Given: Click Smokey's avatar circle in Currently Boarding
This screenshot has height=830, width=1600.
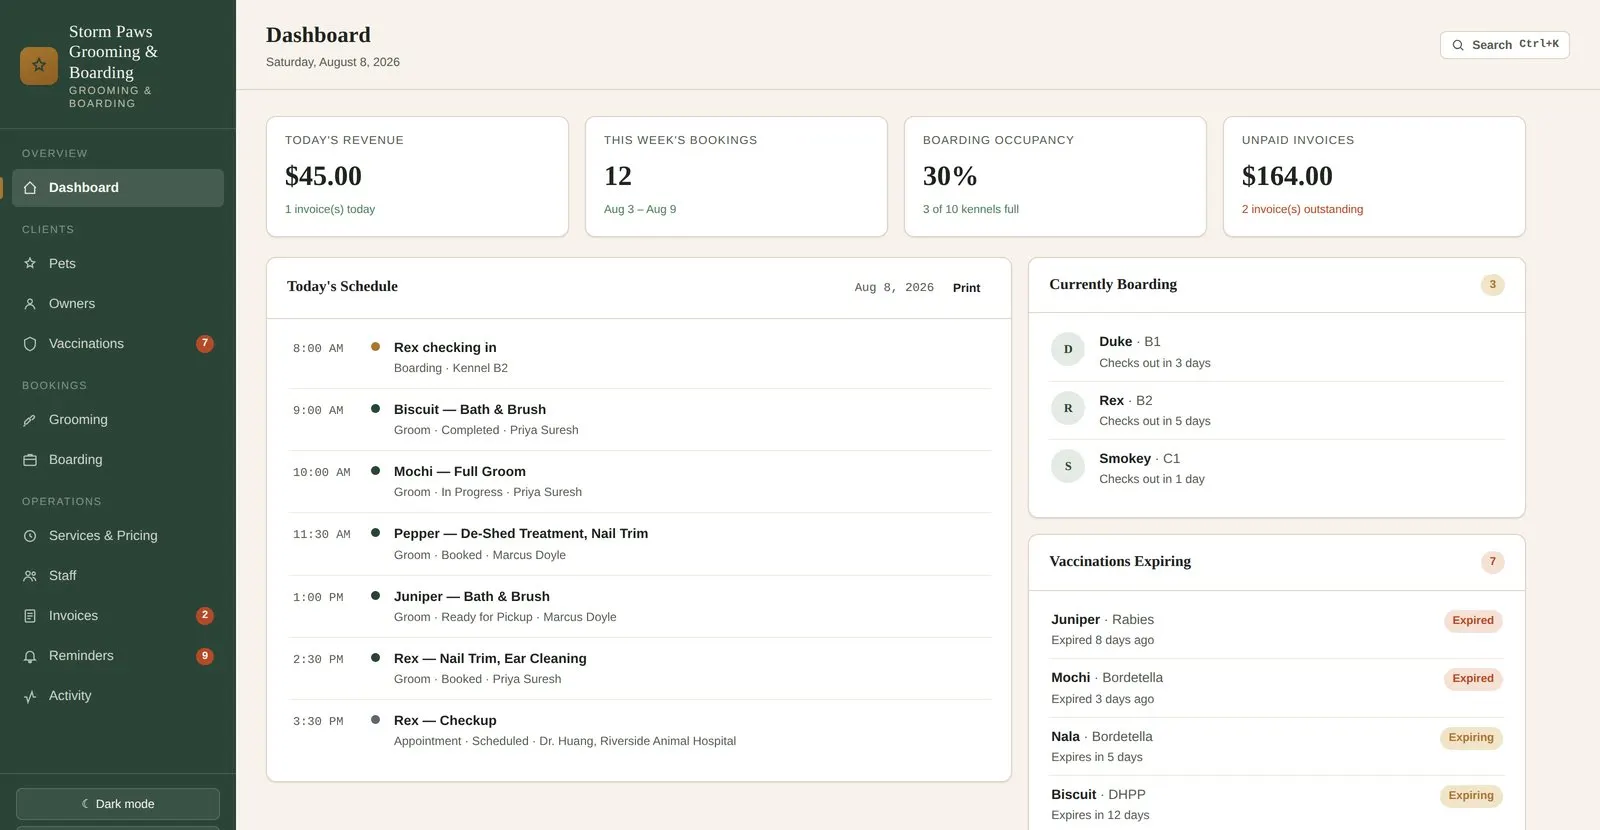Looking at the screenshot, I should point(1068,466).
